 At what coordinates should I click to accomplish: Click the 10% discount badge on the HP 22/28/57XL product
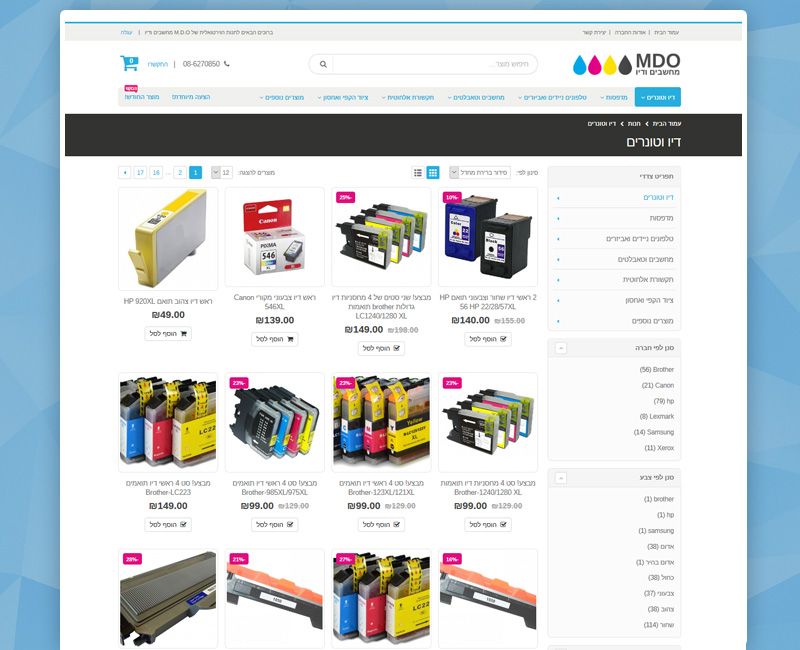point(452,197)
